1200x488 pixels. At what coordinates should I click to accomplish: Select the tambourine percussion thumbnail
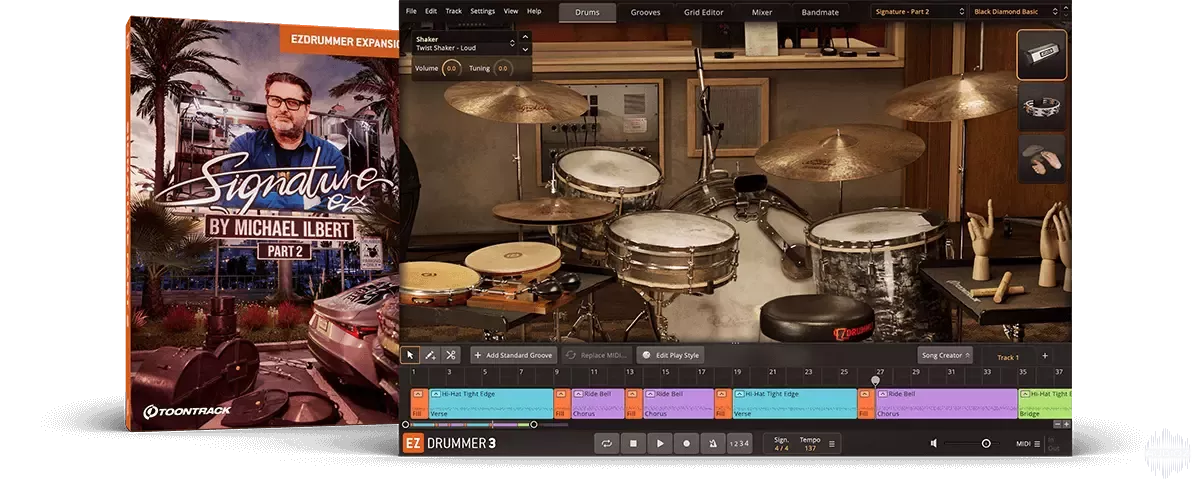1042,107
